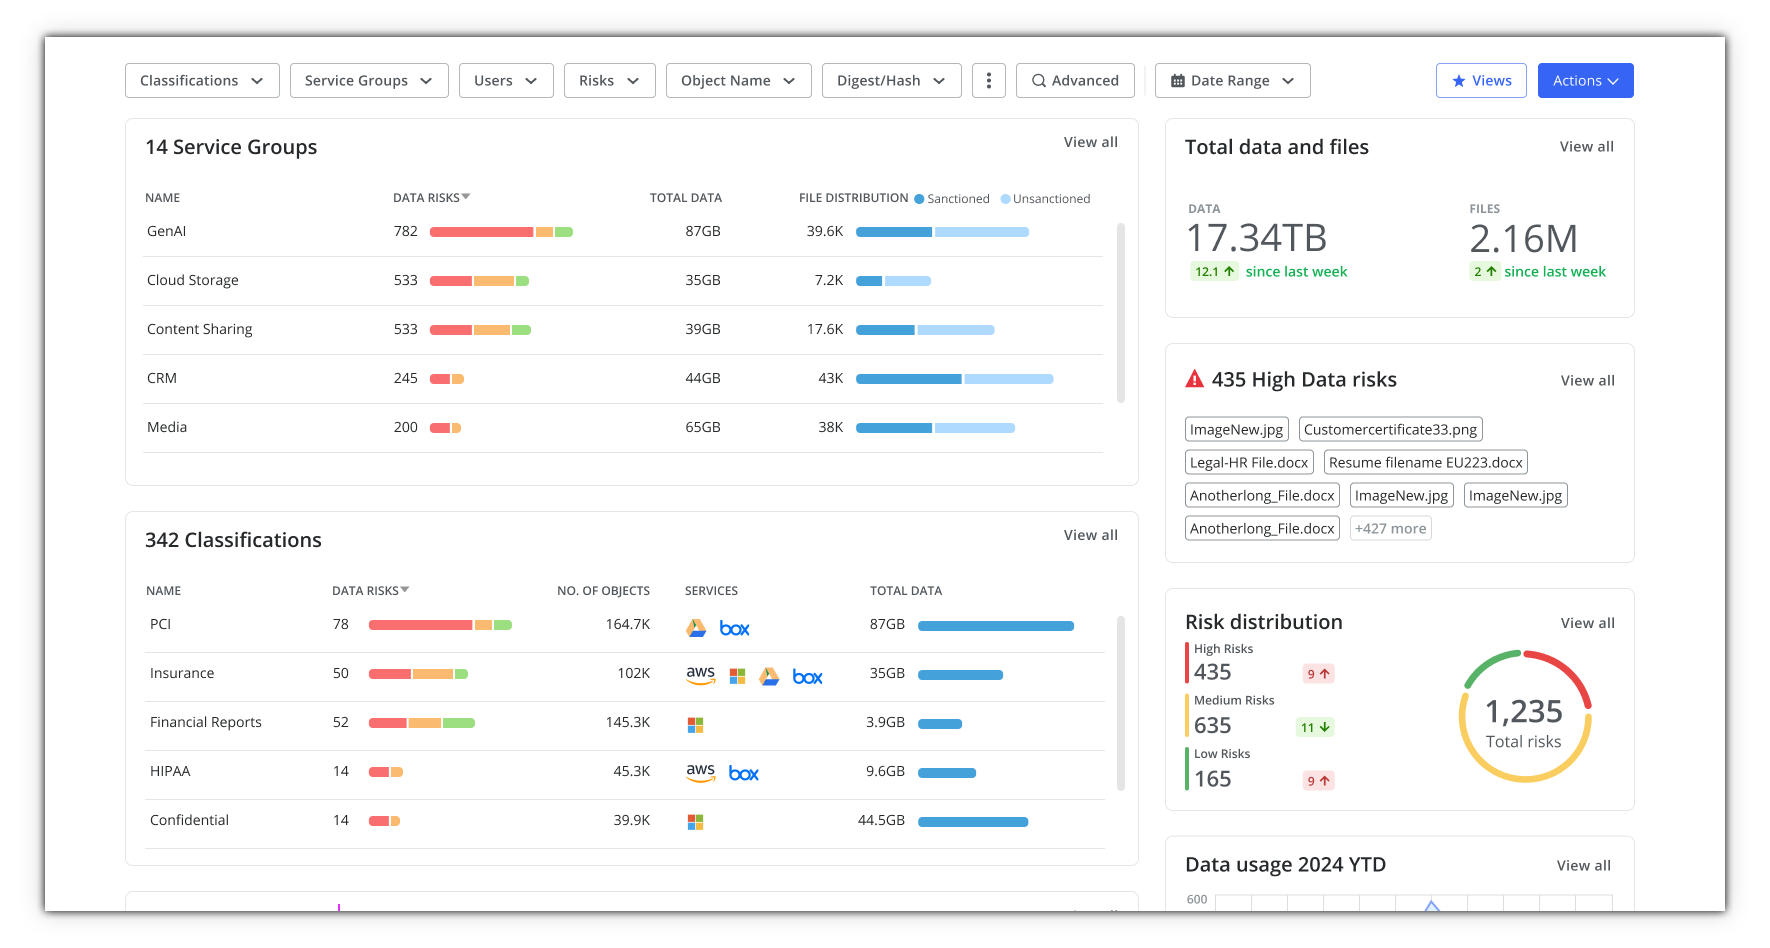Click the Box icon in the HIPAA row
Viewport: 1770px width, 948px height.
(743, 774)
